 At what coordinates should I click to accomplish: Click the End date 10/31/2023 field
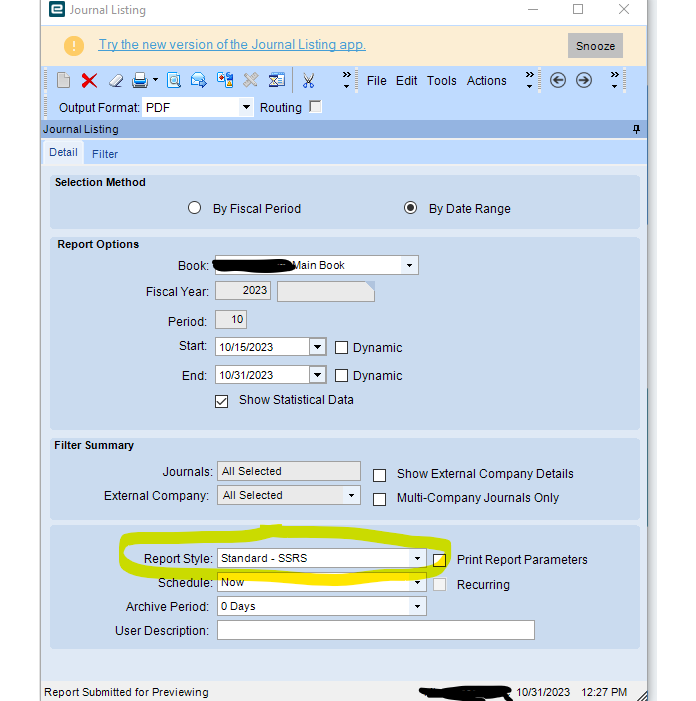[x=262, y=375]
